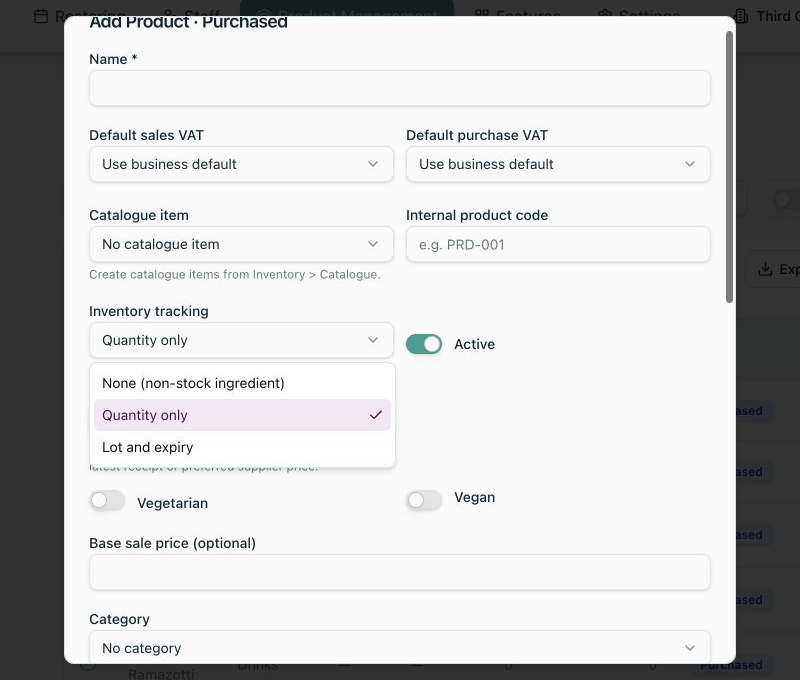
Task: Click the Default purchase VAT chevron arrow
Action: (690, 164)
